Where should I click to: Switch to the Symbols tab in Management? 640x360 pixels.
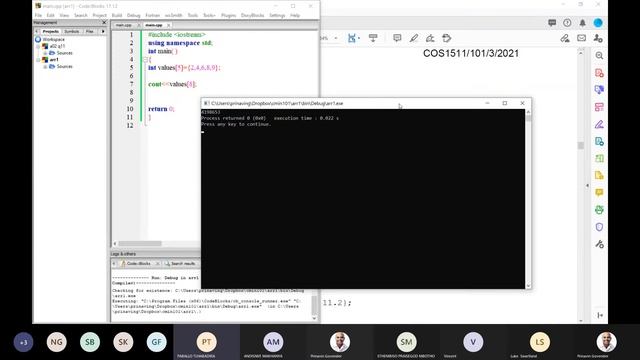[71, 31]
